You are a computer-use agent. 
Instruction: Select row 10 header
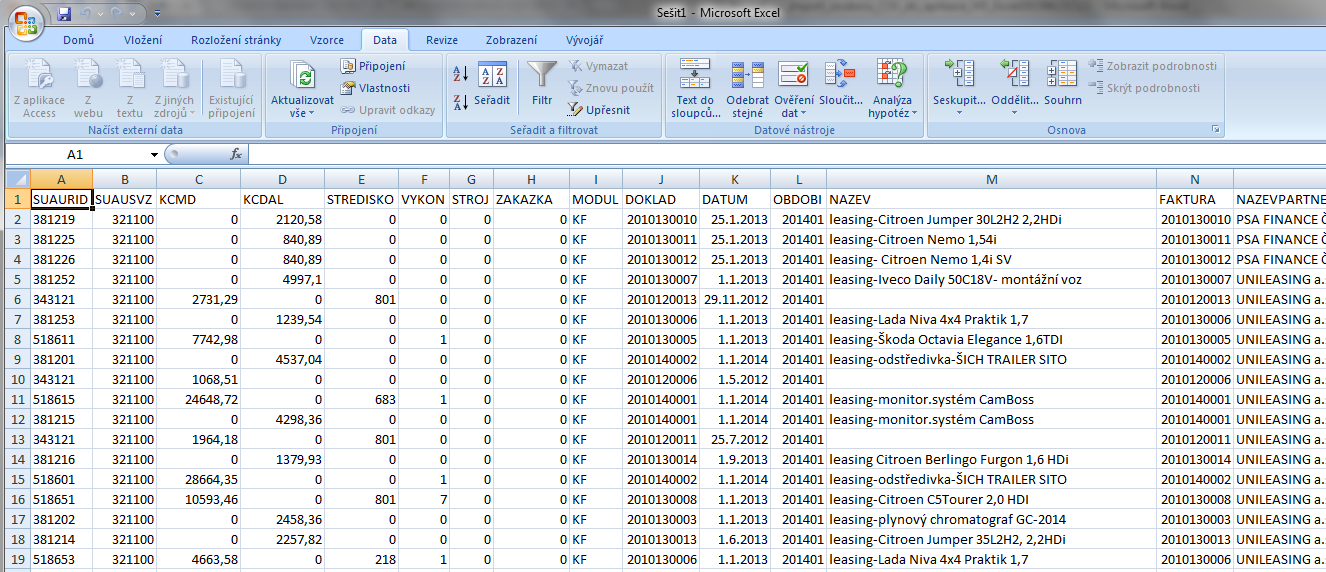(x=16, y=379)
